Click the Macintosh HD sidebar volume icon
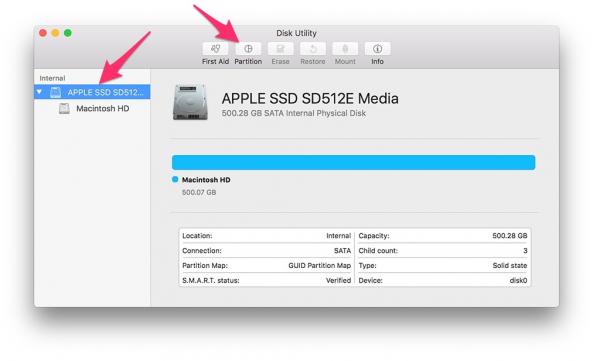 (64, 108)
